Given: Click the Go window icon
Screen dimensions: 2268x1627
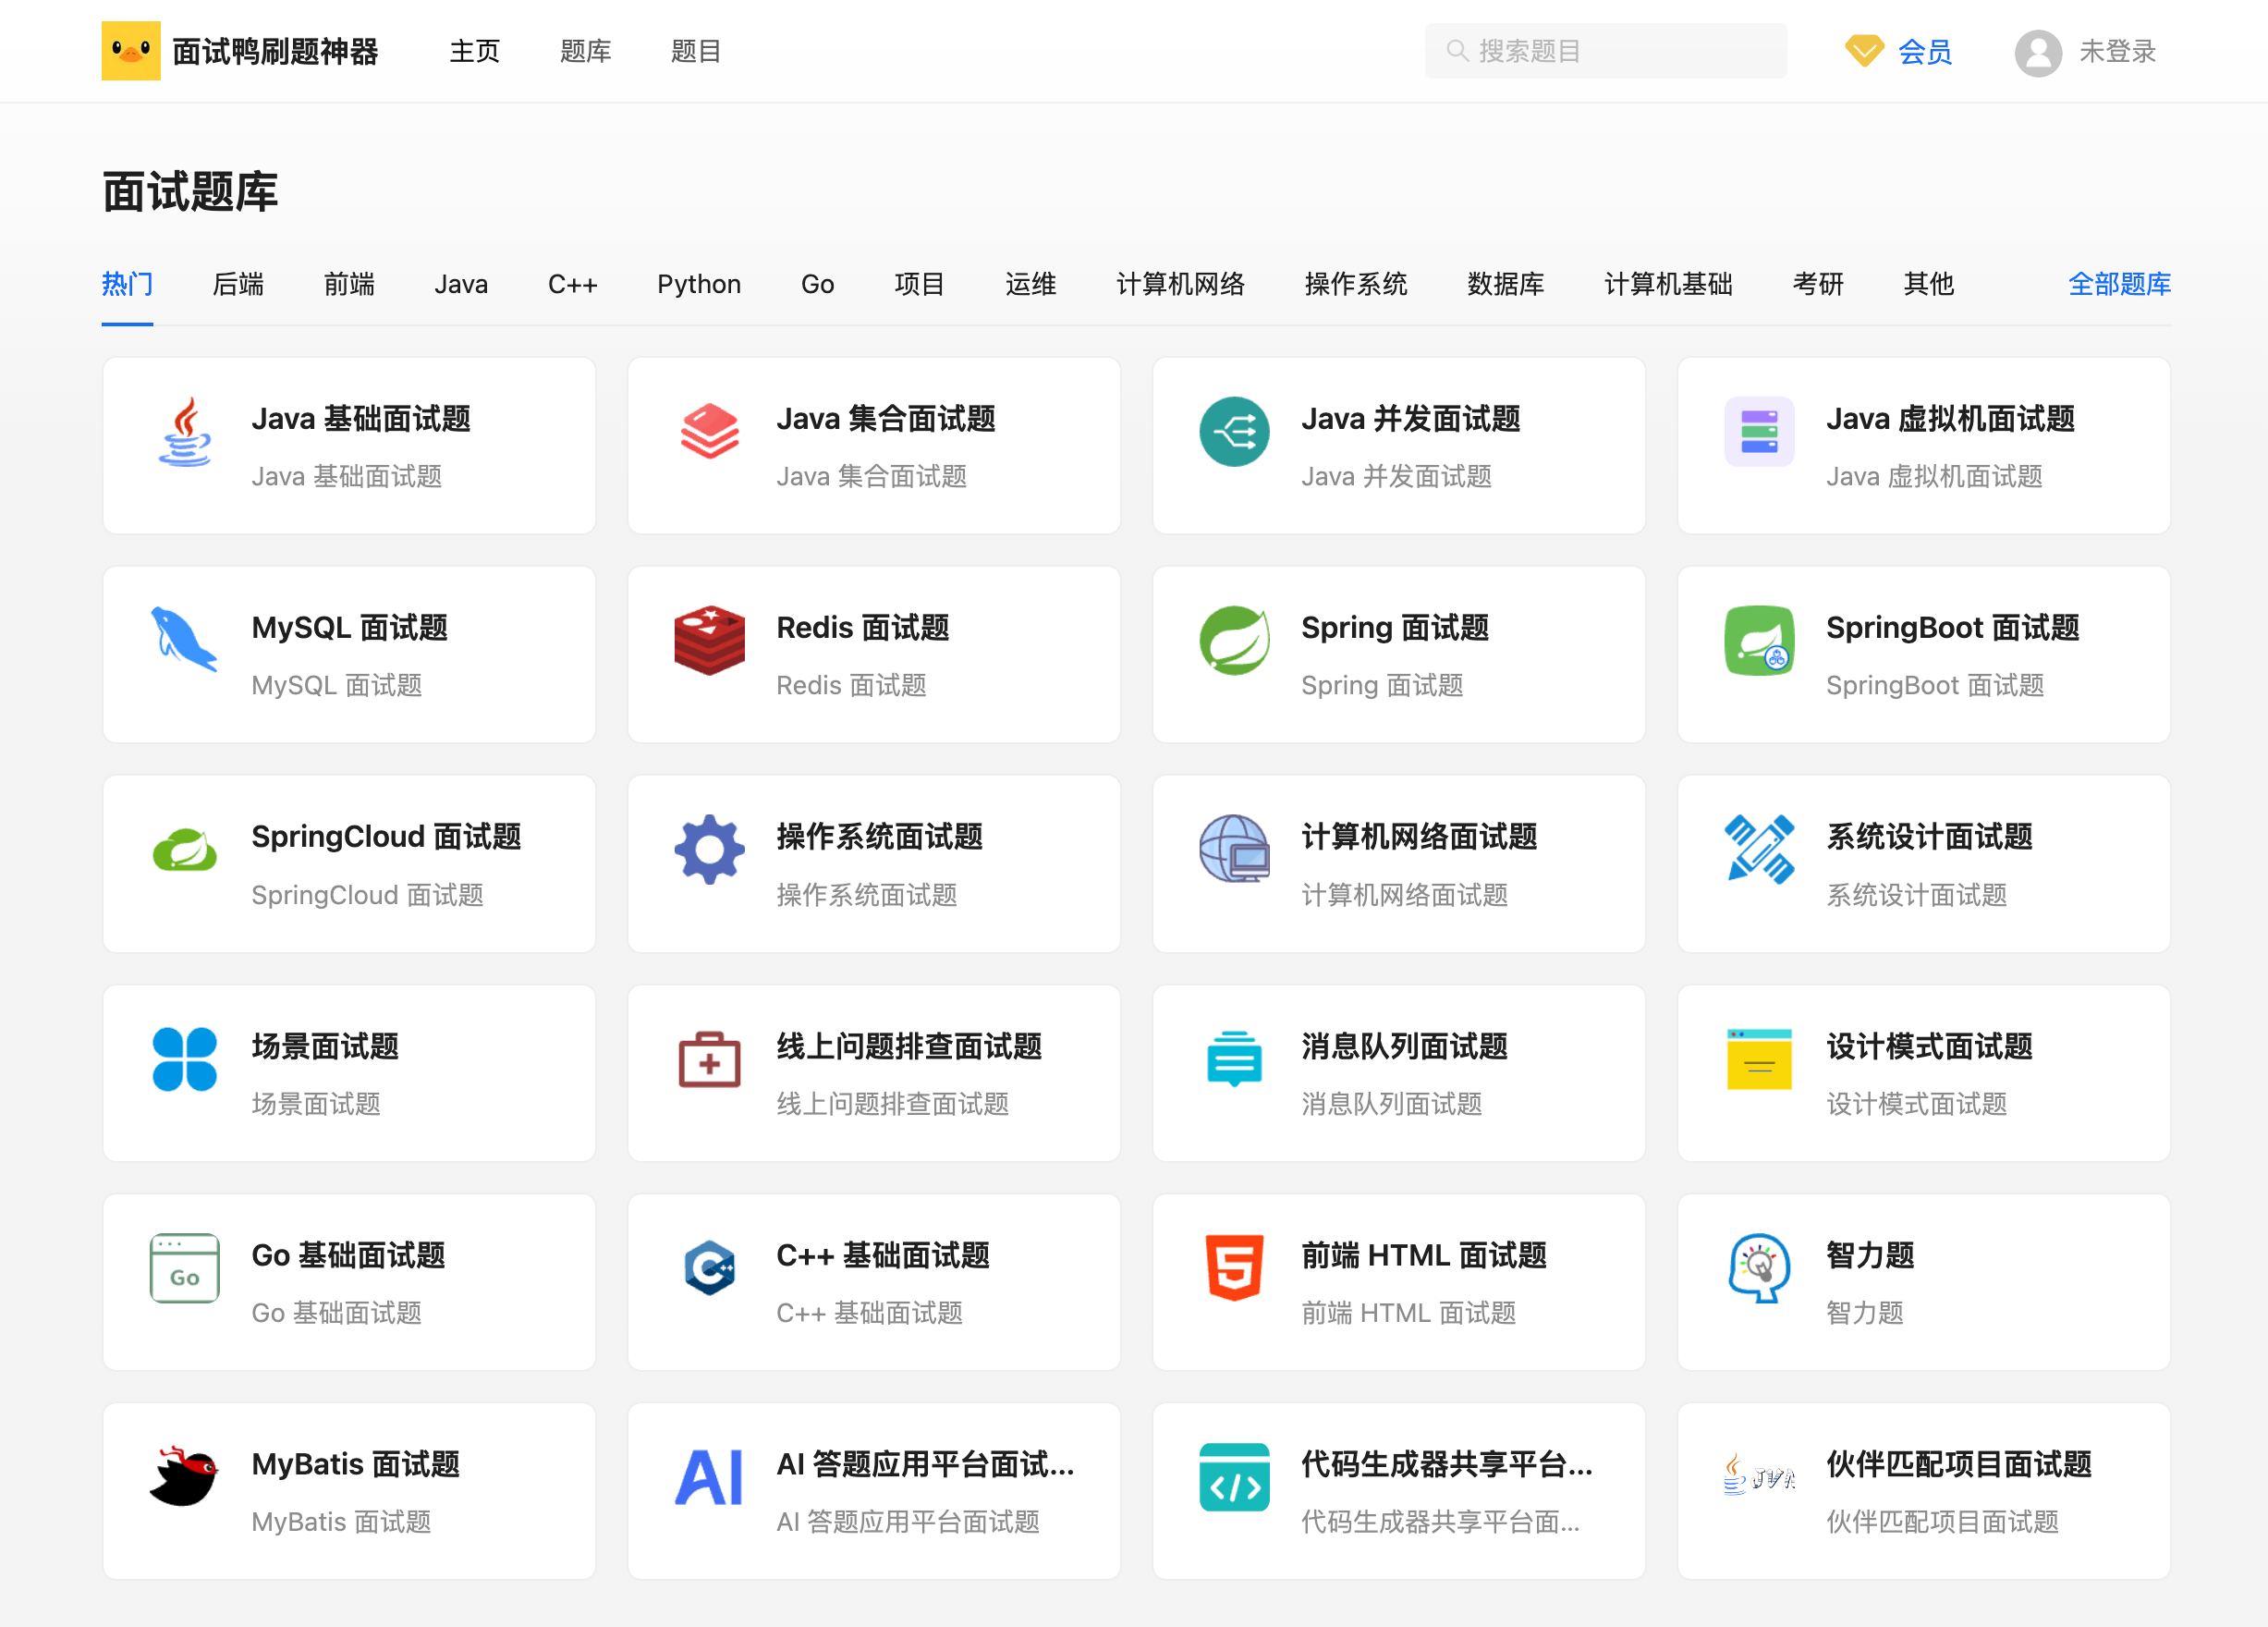Looking at the screenshot, I should pyautogui.click(x=185, y=1268).
